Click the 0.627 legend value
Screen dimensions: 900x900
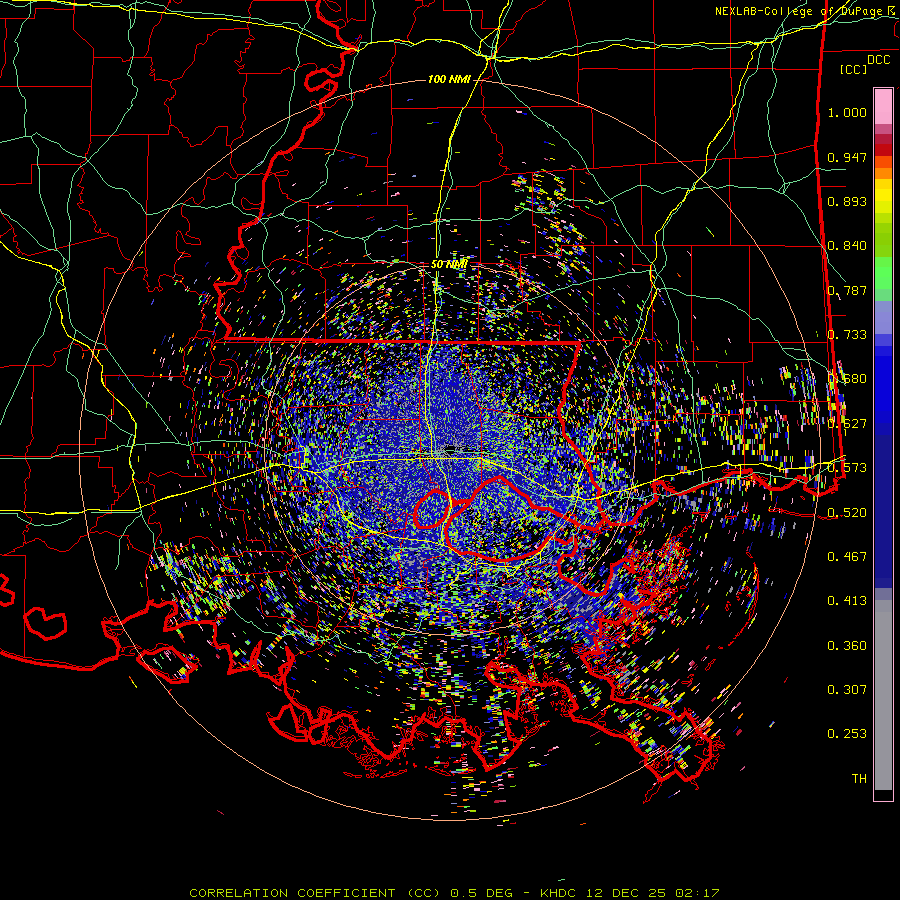coord(847,424)
